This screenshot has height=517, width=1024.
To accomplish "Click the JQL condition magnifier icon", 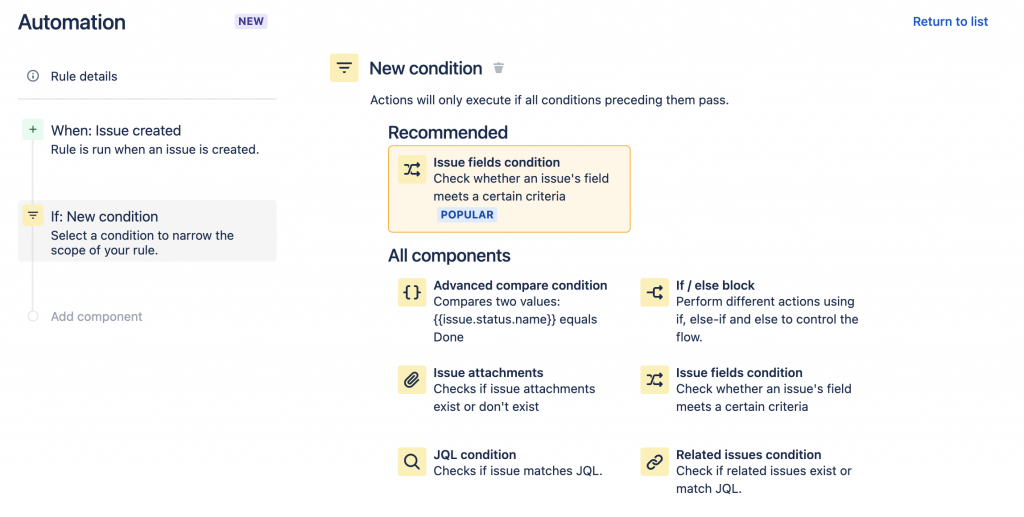I will [x=412, y=462].
